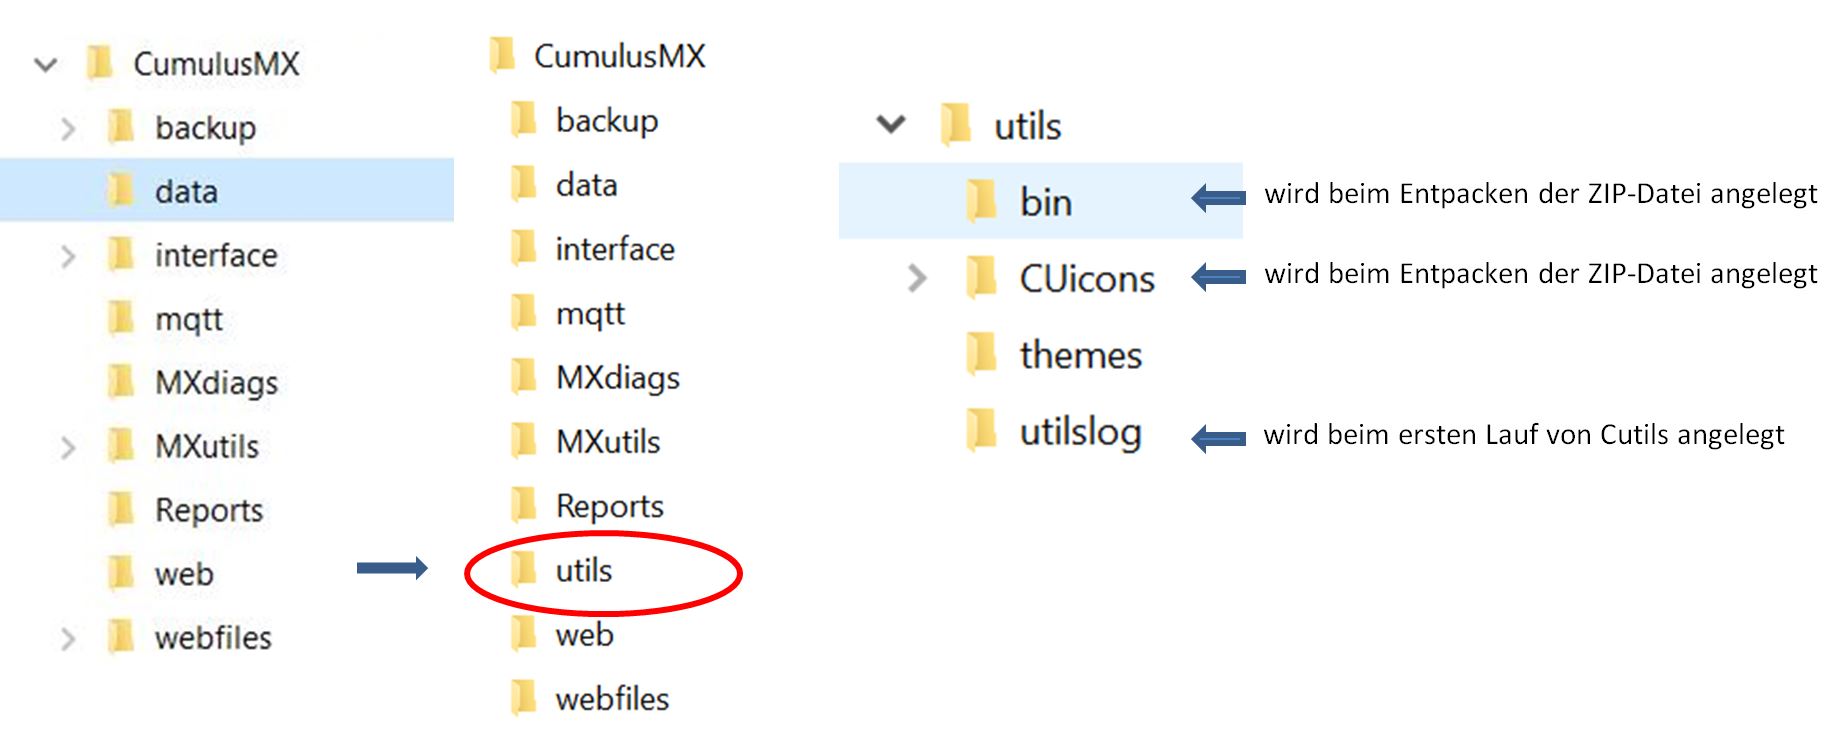1837x739 pixels.
Task: Click the utilslog folder icon
Action: [982, 430]
